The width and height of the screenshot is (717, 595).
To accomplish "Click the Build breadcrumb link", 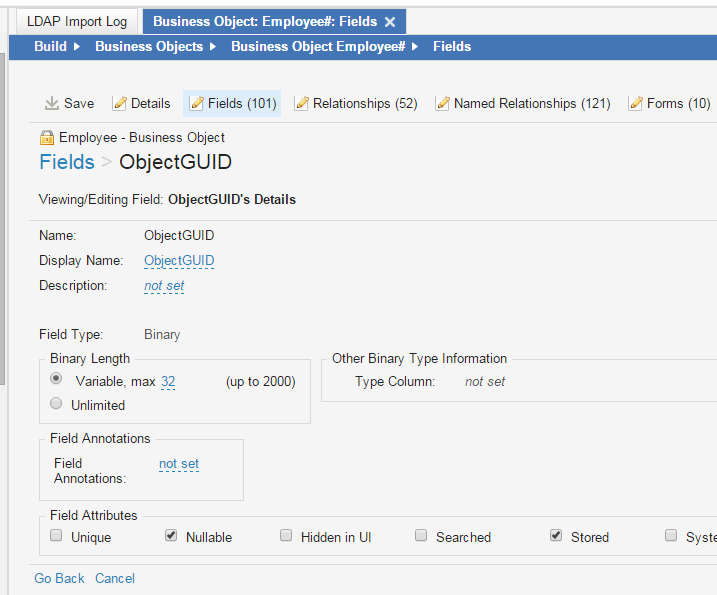I will pos(50,47).
